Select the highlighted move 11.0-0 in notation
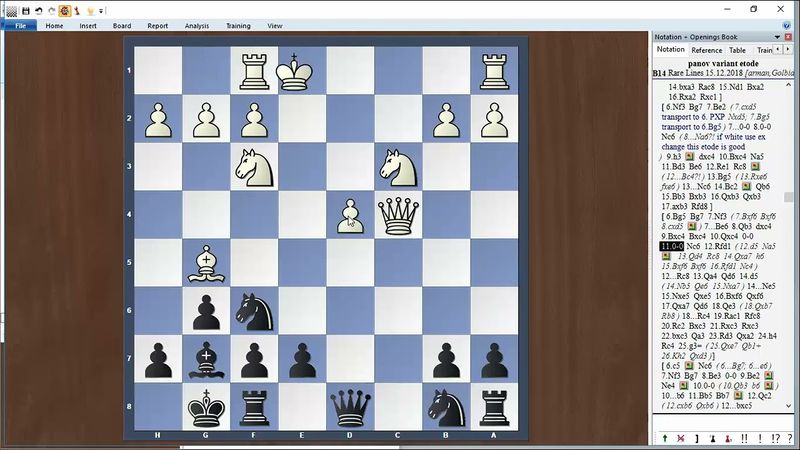800x450 pixels. point(671,245)
